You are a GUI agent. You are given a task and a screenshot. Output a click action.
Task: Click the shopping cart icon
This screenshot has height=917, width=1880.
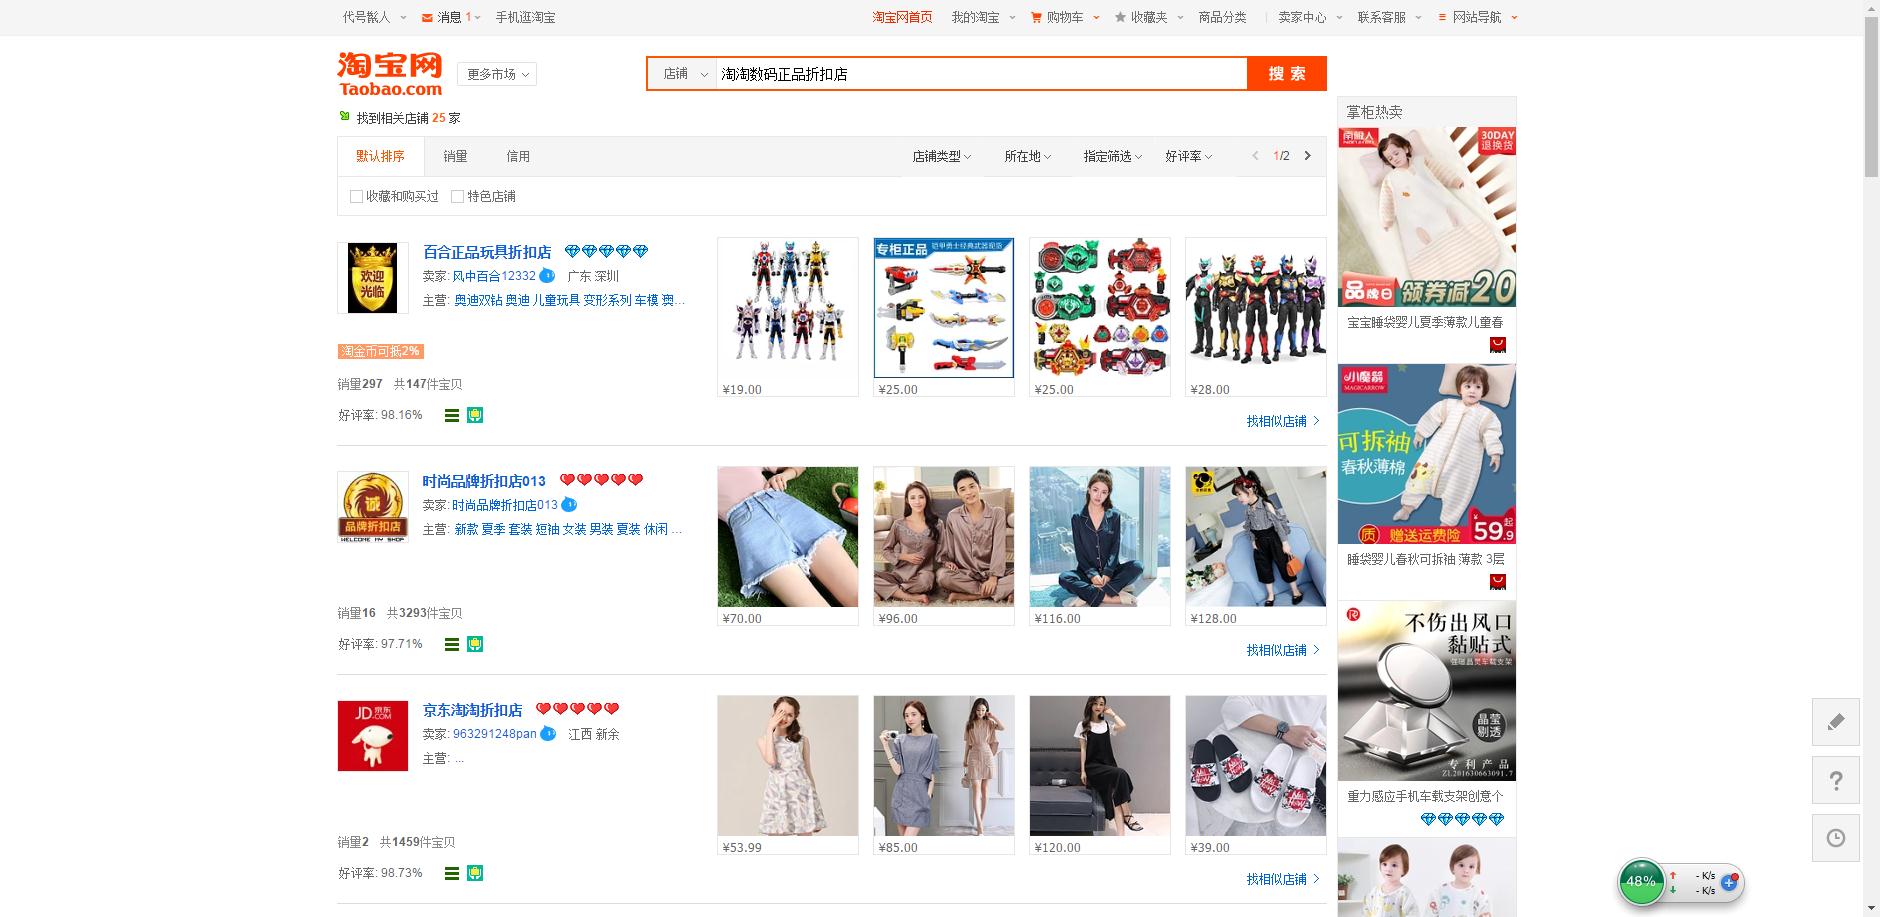click(1036, 17)
